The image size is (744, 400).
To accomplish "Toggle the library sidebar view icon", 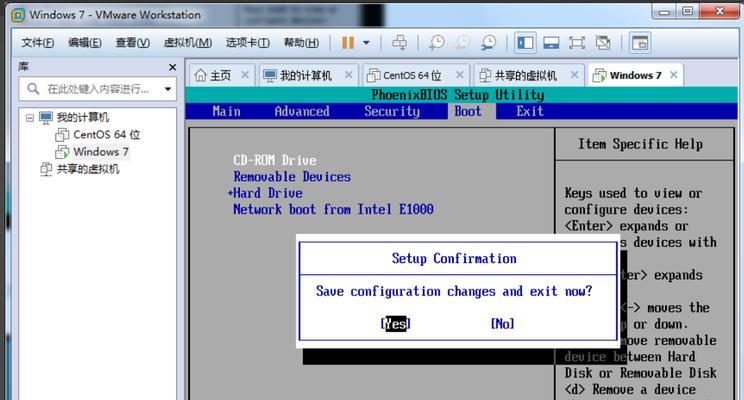I will (x=525, y=43).
